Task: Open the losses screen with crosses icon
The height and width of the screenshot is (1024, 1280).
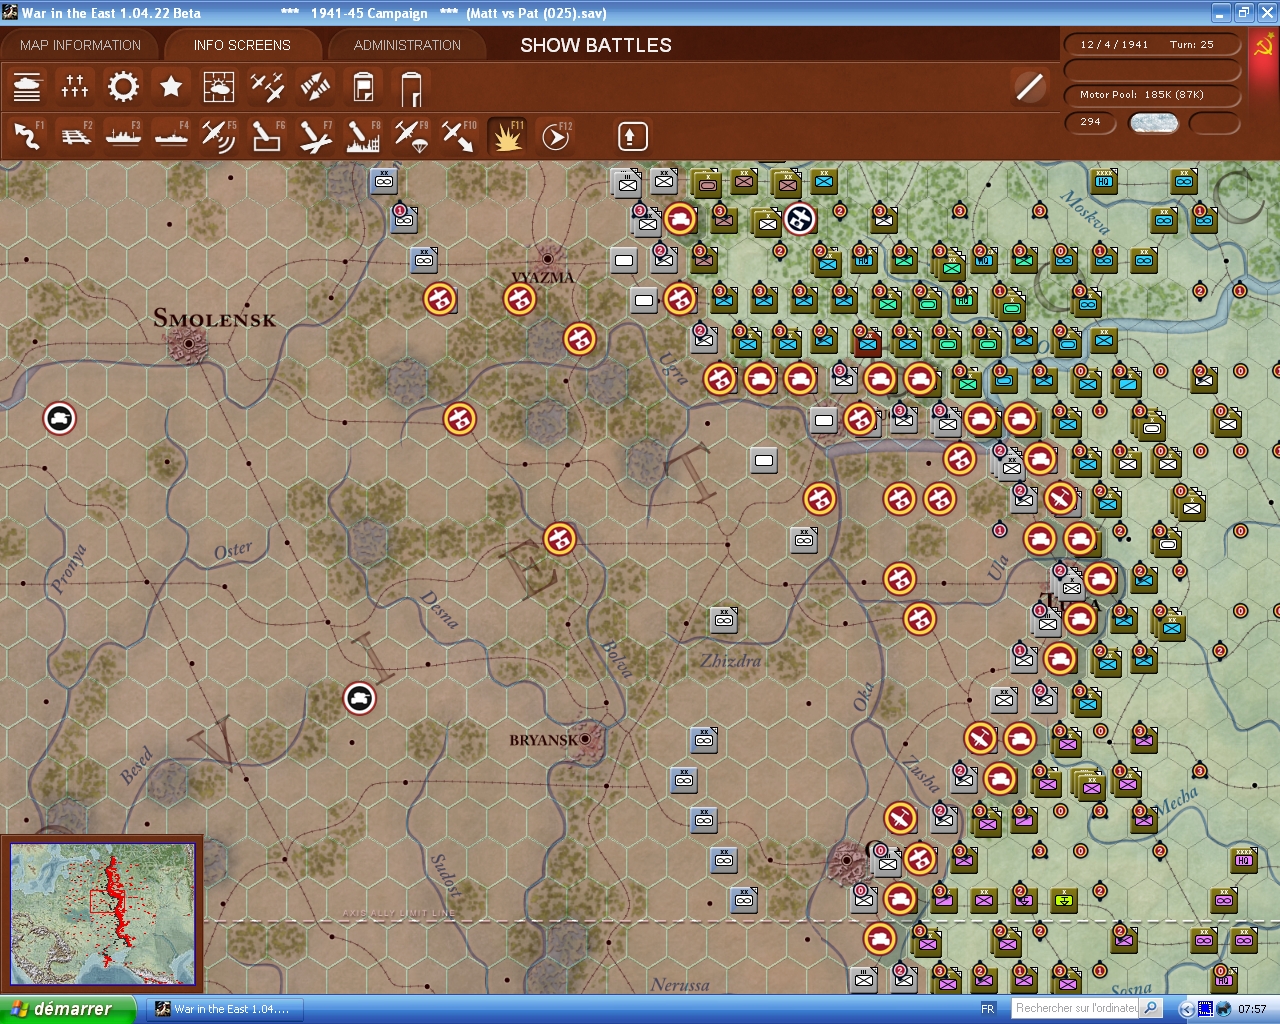Action: click(75, 87)
